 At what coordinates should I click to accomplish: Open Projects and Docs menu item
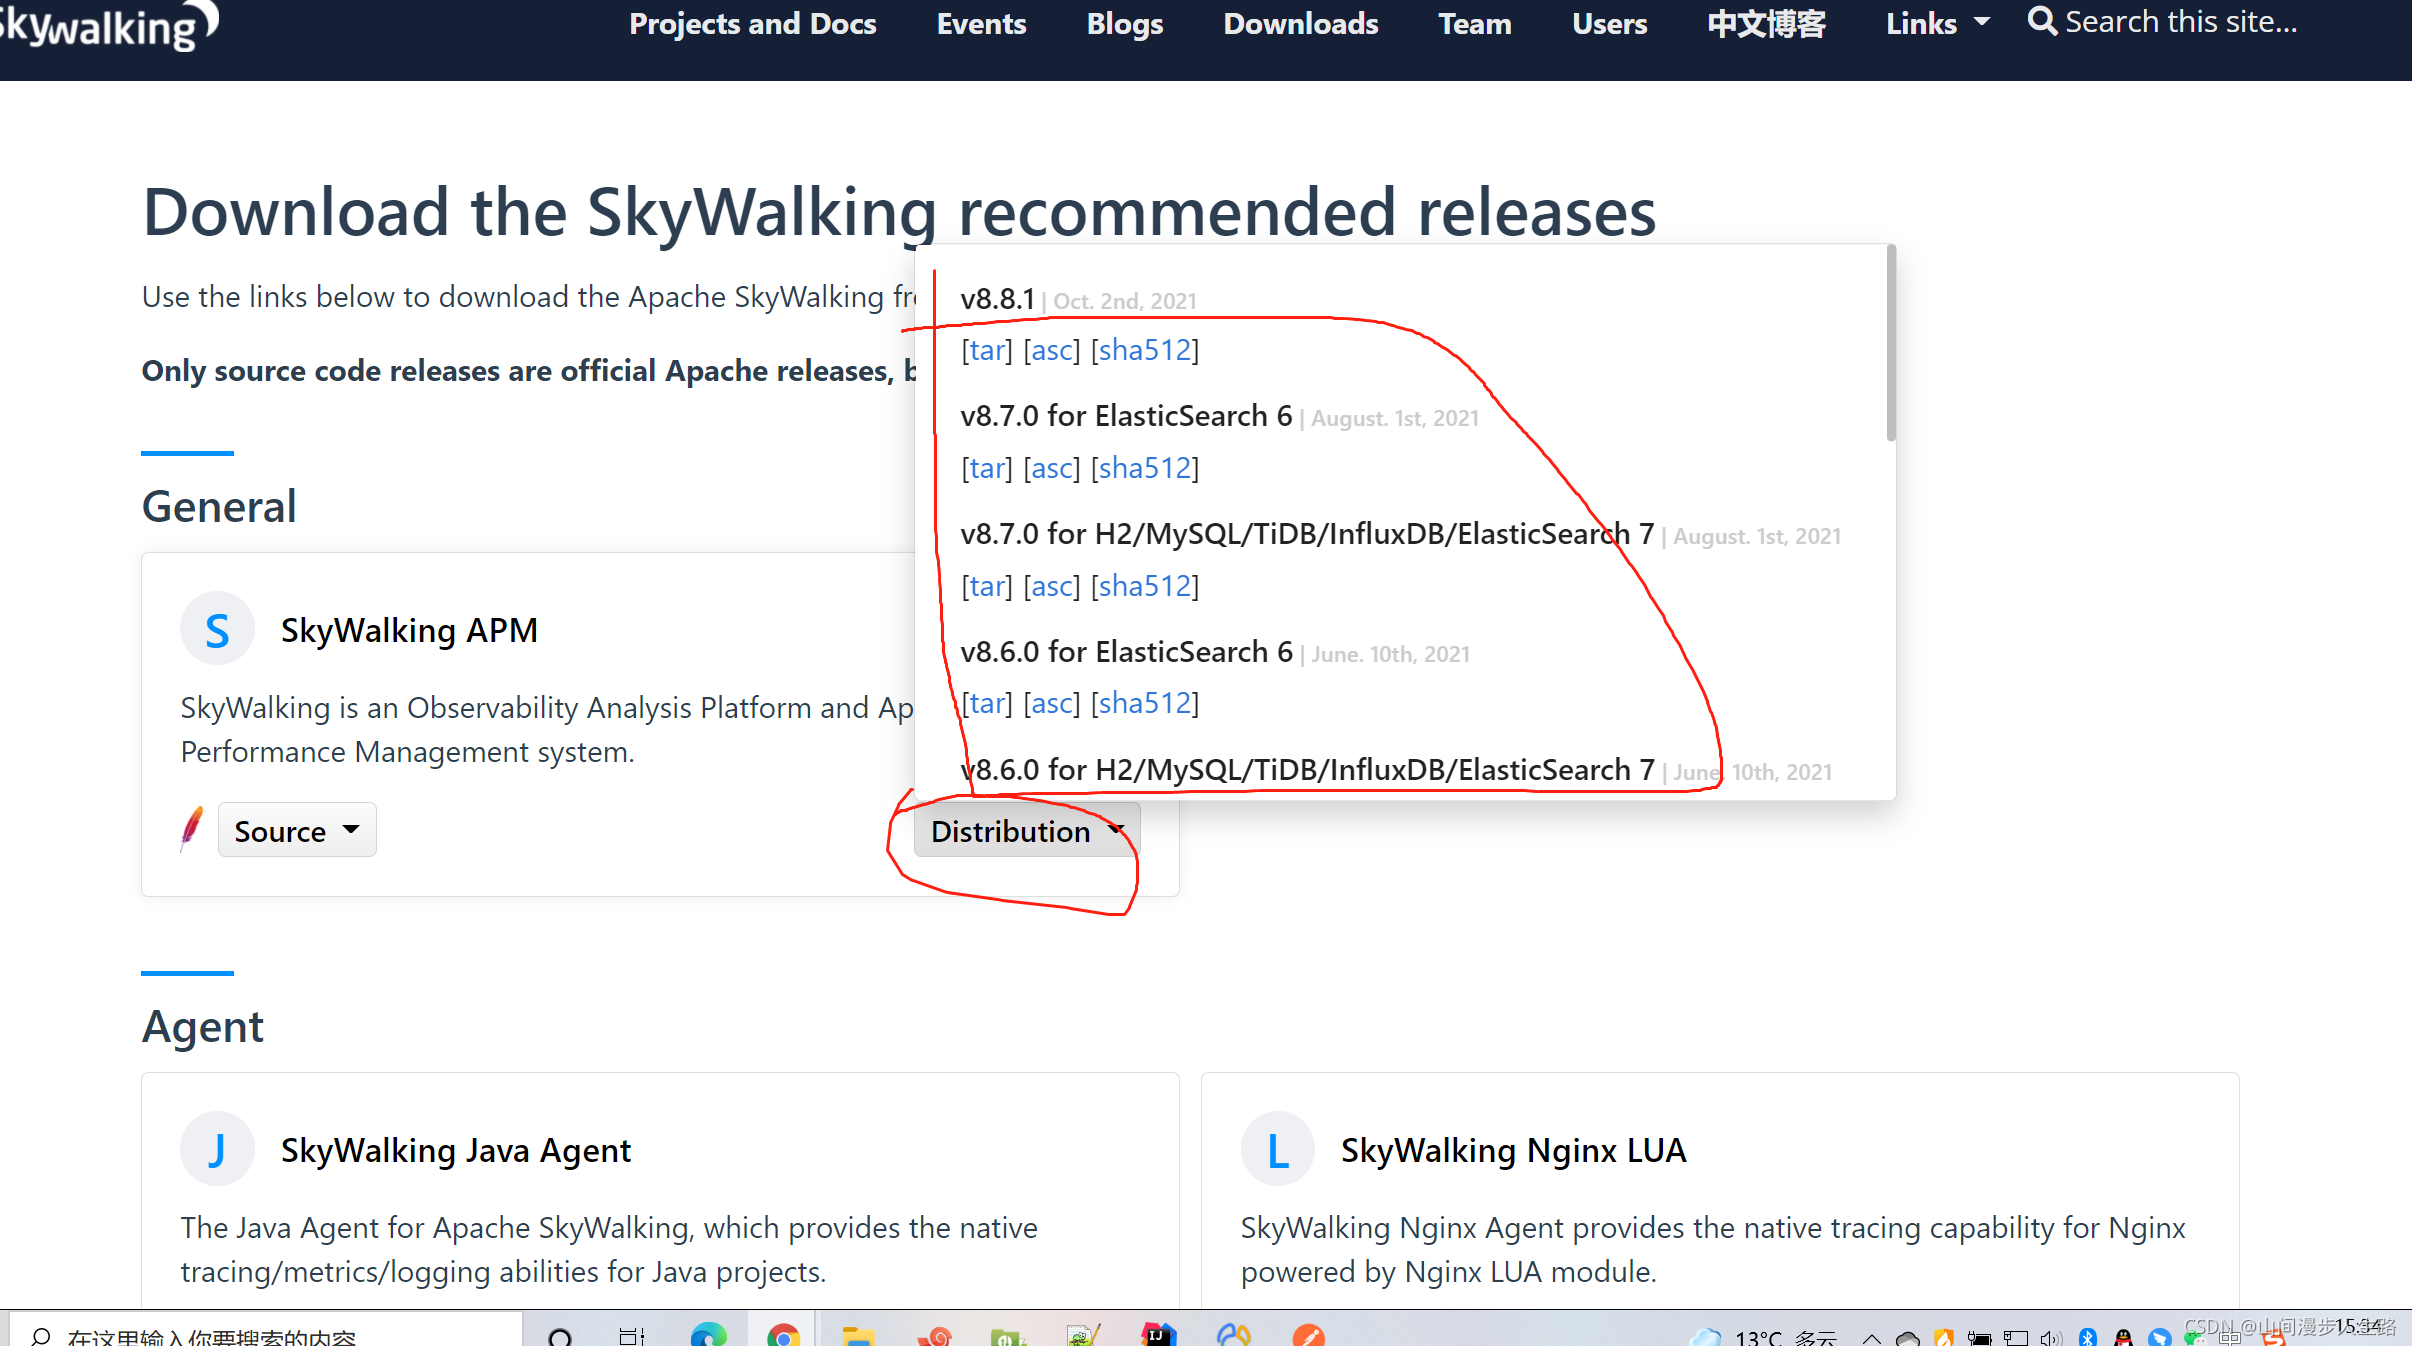pyautogui.click(x=752, y=23)
